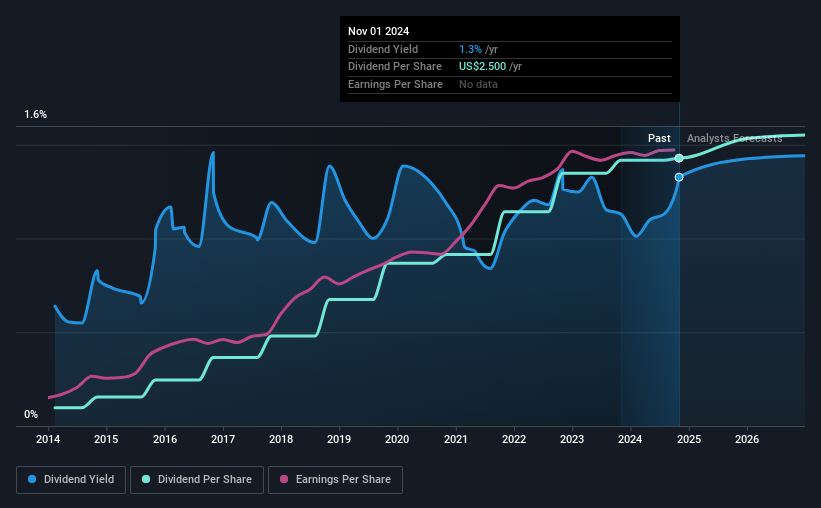Viewport: 821px width, 508px height.
Task: Click the 2021 x-axis label
Action: (x=456, y=439)
